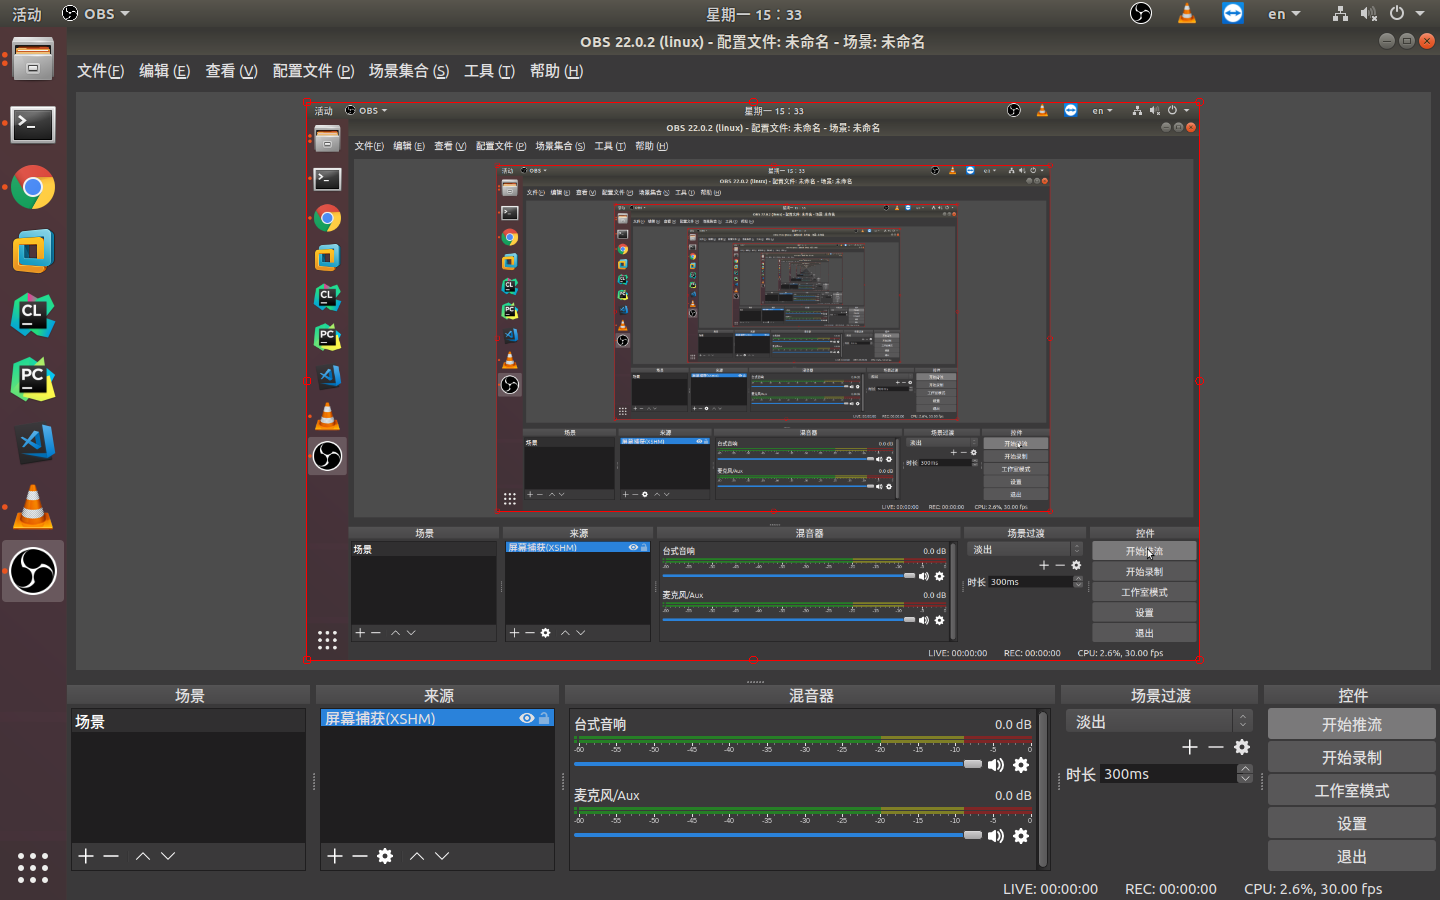This screenshot has width=1440, height=900.
Task: Click volume icon in top bar
Action: click(x=1368, y=14)
